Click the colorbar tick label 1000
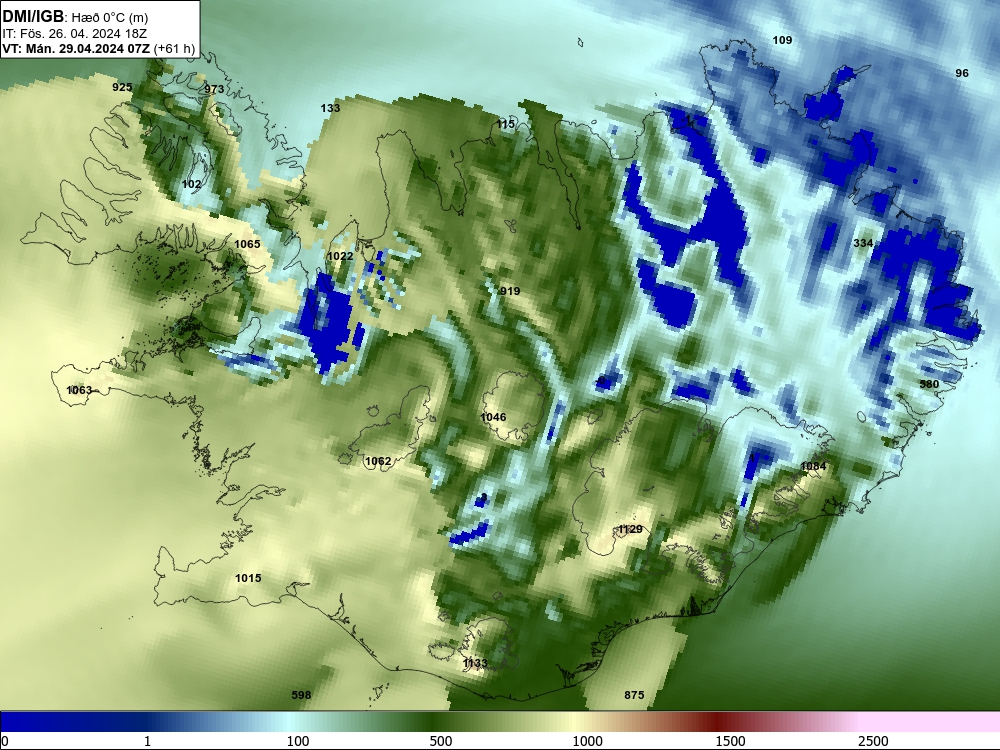The image size is (1000, 750). (587, 740)
